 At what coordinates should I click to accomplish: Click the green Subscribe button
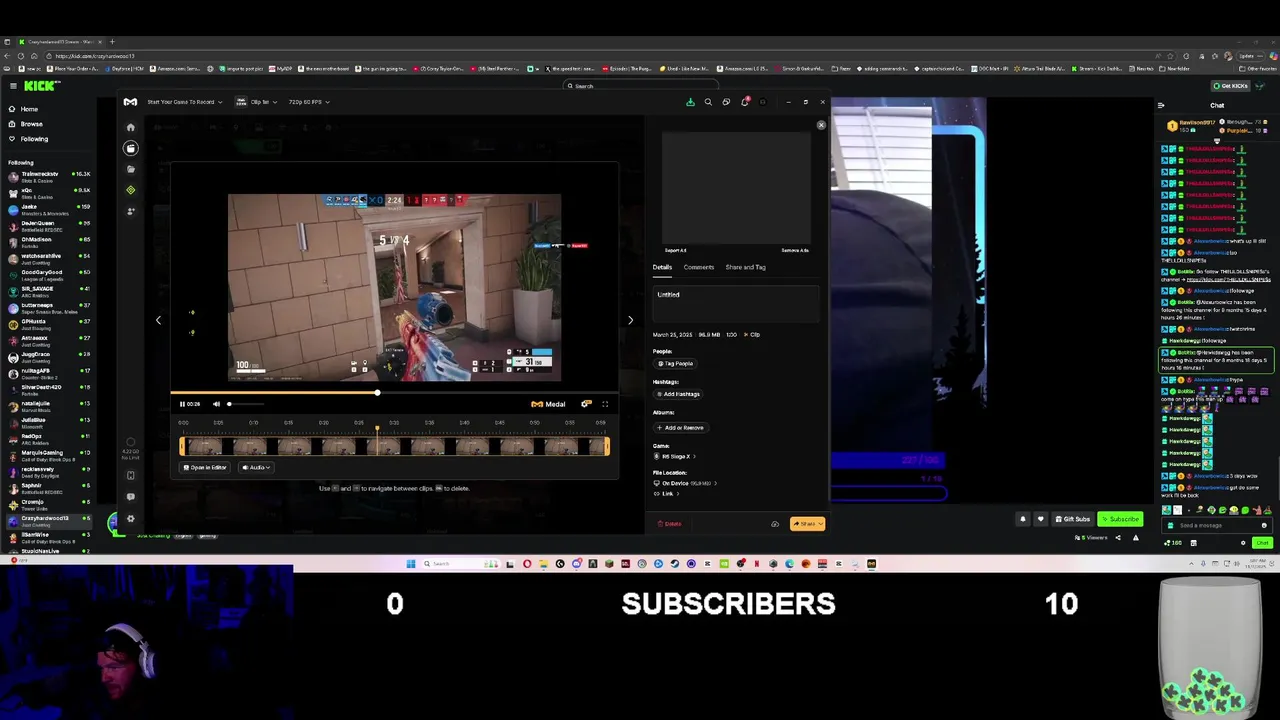(1120, 519)
